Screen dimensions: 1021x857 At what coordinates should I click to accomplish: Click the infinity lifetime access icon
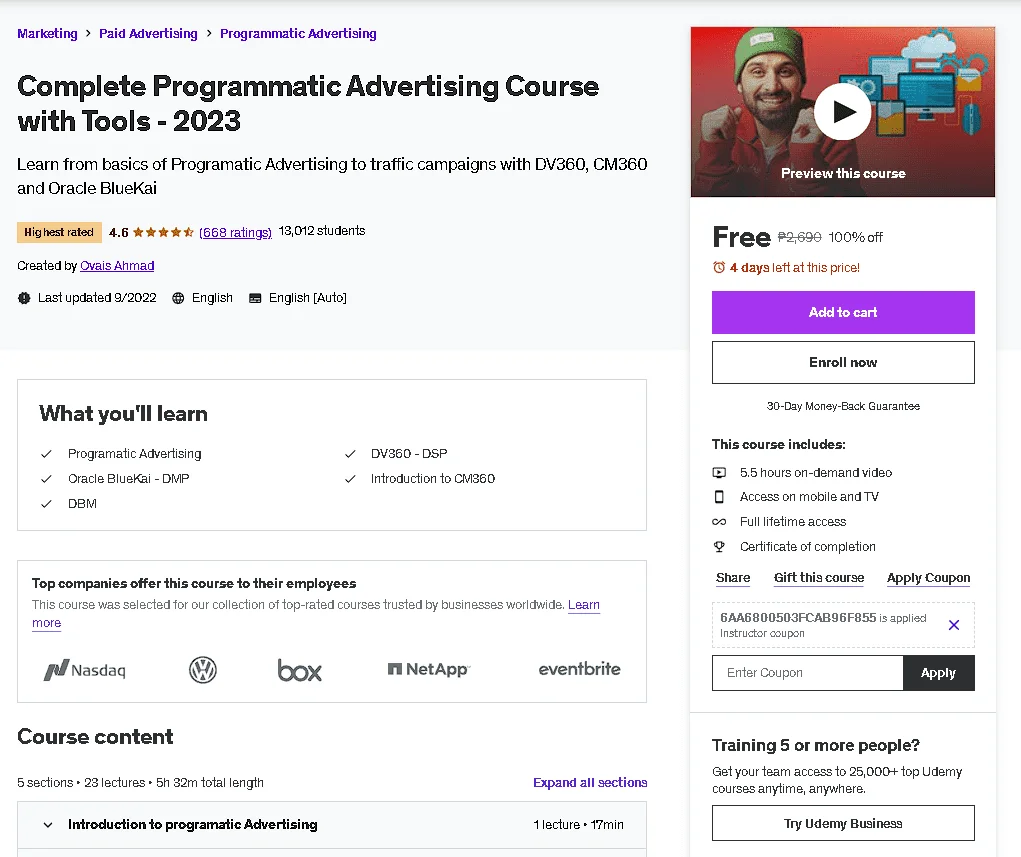(x=719, y=522)
